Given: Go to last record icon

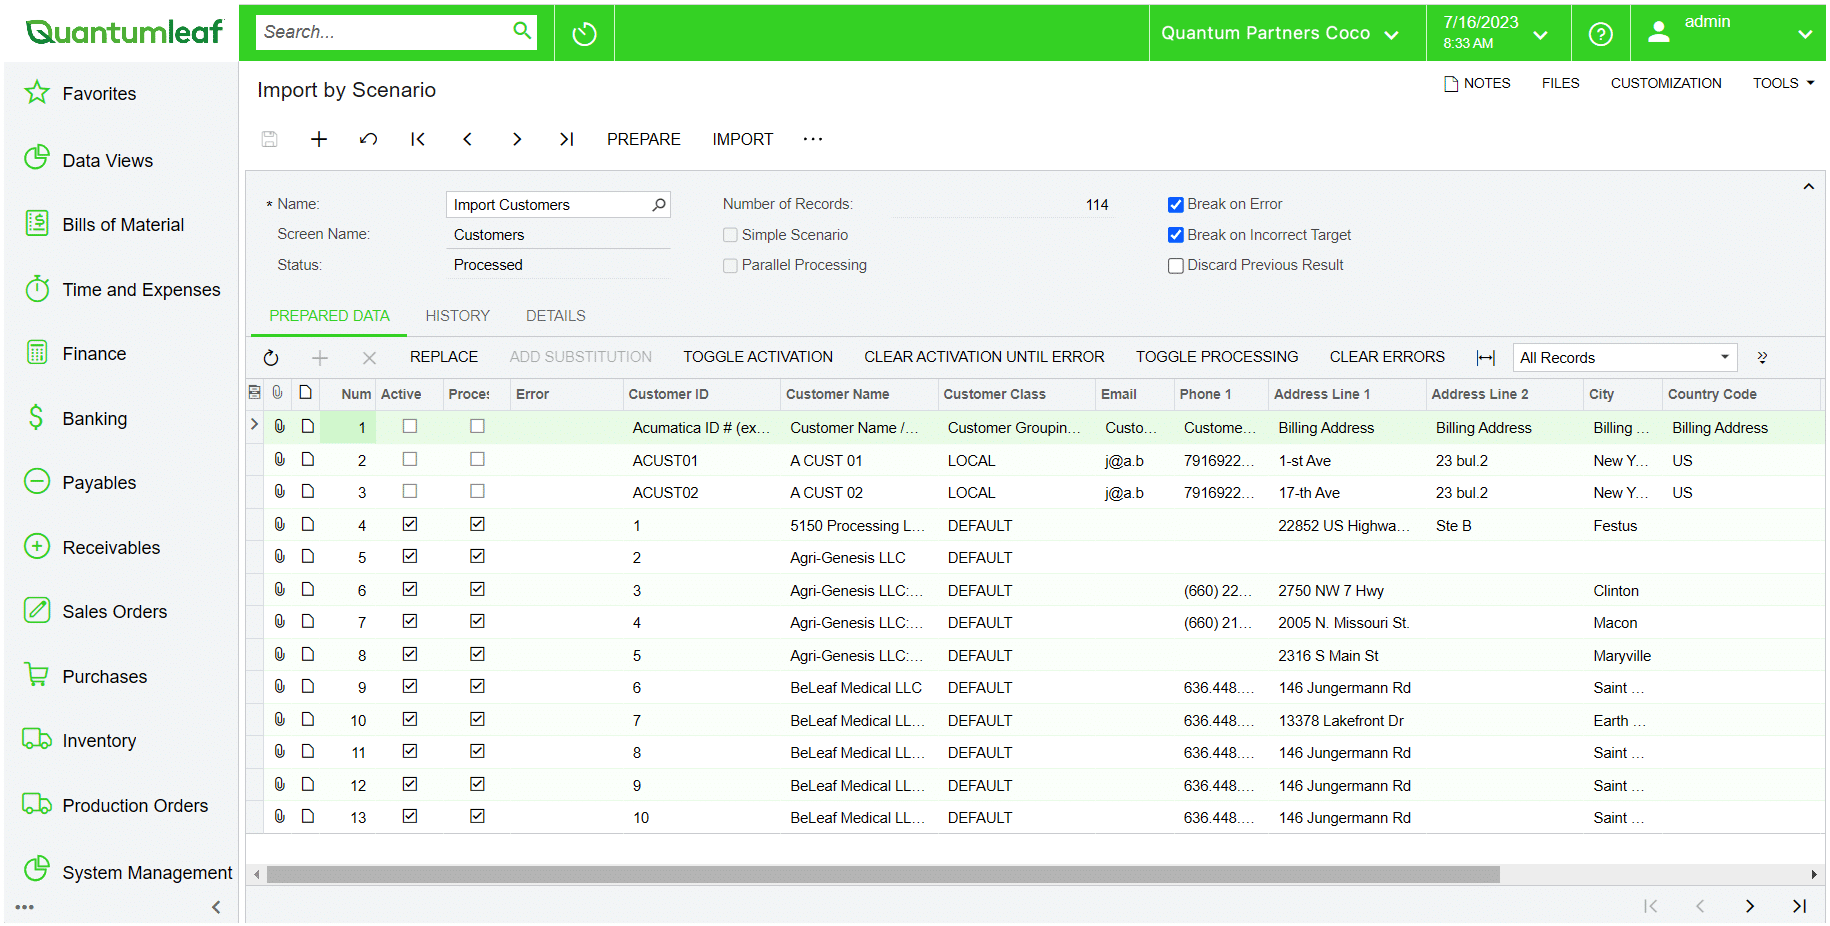Looking at the screenshot, I should (x=566, y=139).
